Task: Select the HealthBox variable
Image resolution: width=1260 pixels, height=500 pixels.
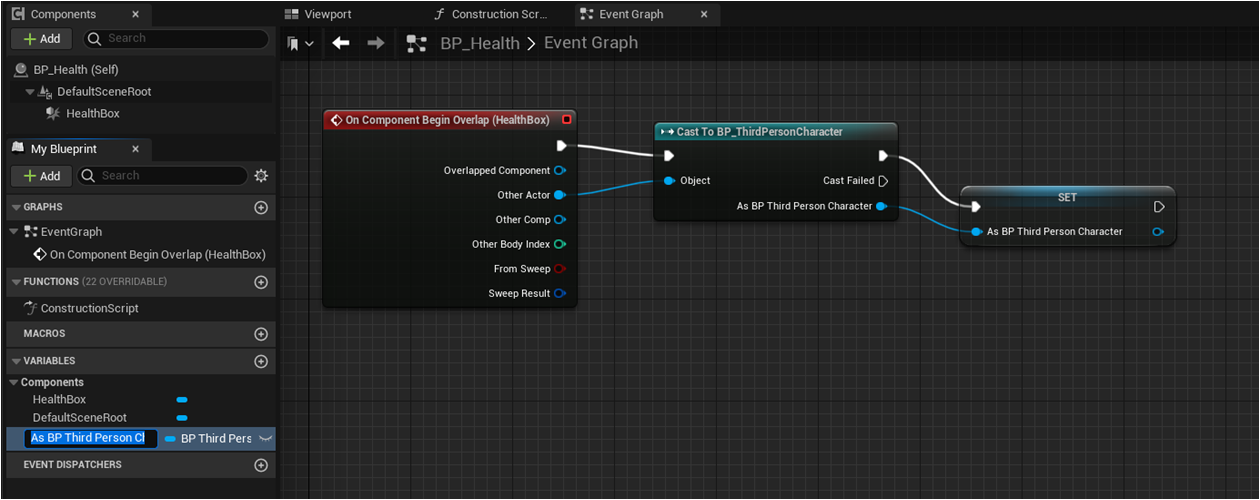Action: pos(60,399)
